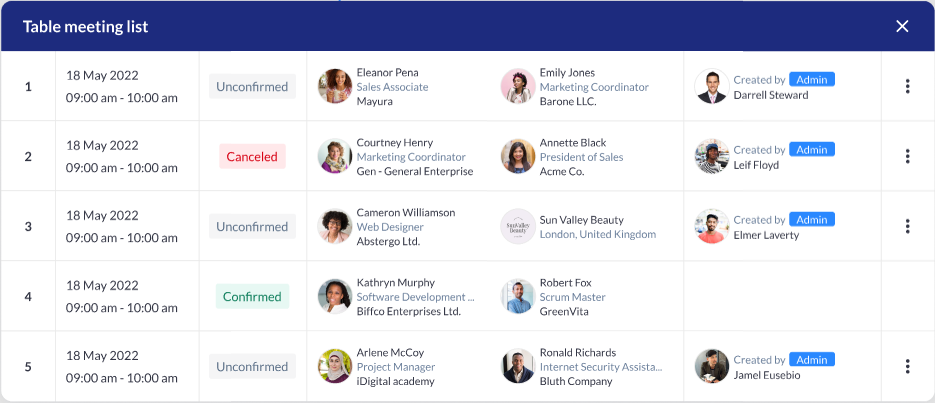The width and height of the screenshot is (935, 403).
Task: Click Courtney Henry's avatar image
Action: 335,156
